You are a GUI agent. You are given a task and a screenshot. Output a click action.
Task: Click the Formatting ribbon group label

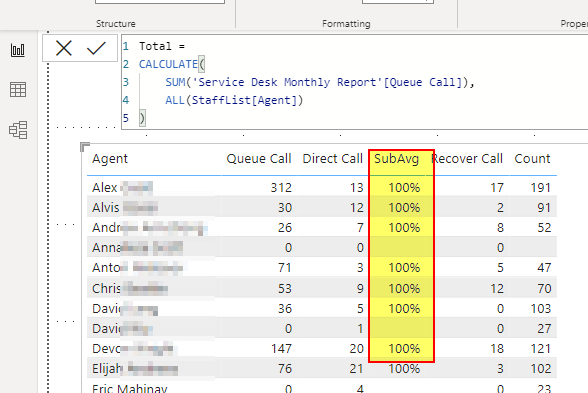pos(346,24)
